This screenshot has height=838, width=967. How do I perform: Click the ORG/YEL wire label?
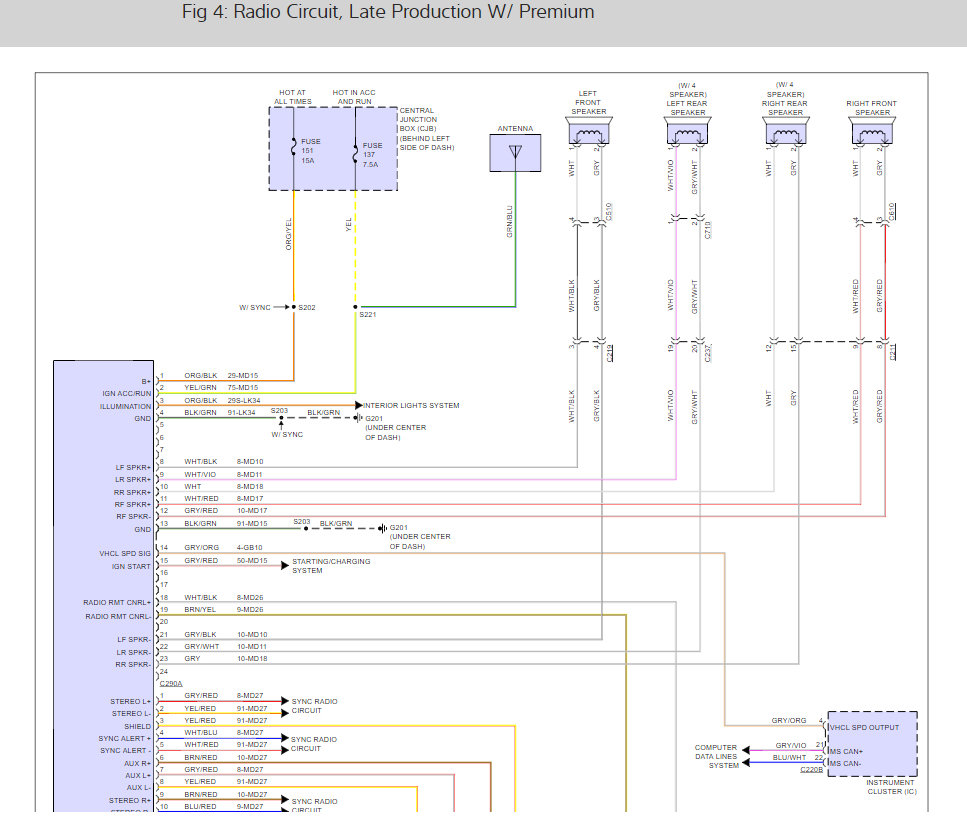coord(289,234)
